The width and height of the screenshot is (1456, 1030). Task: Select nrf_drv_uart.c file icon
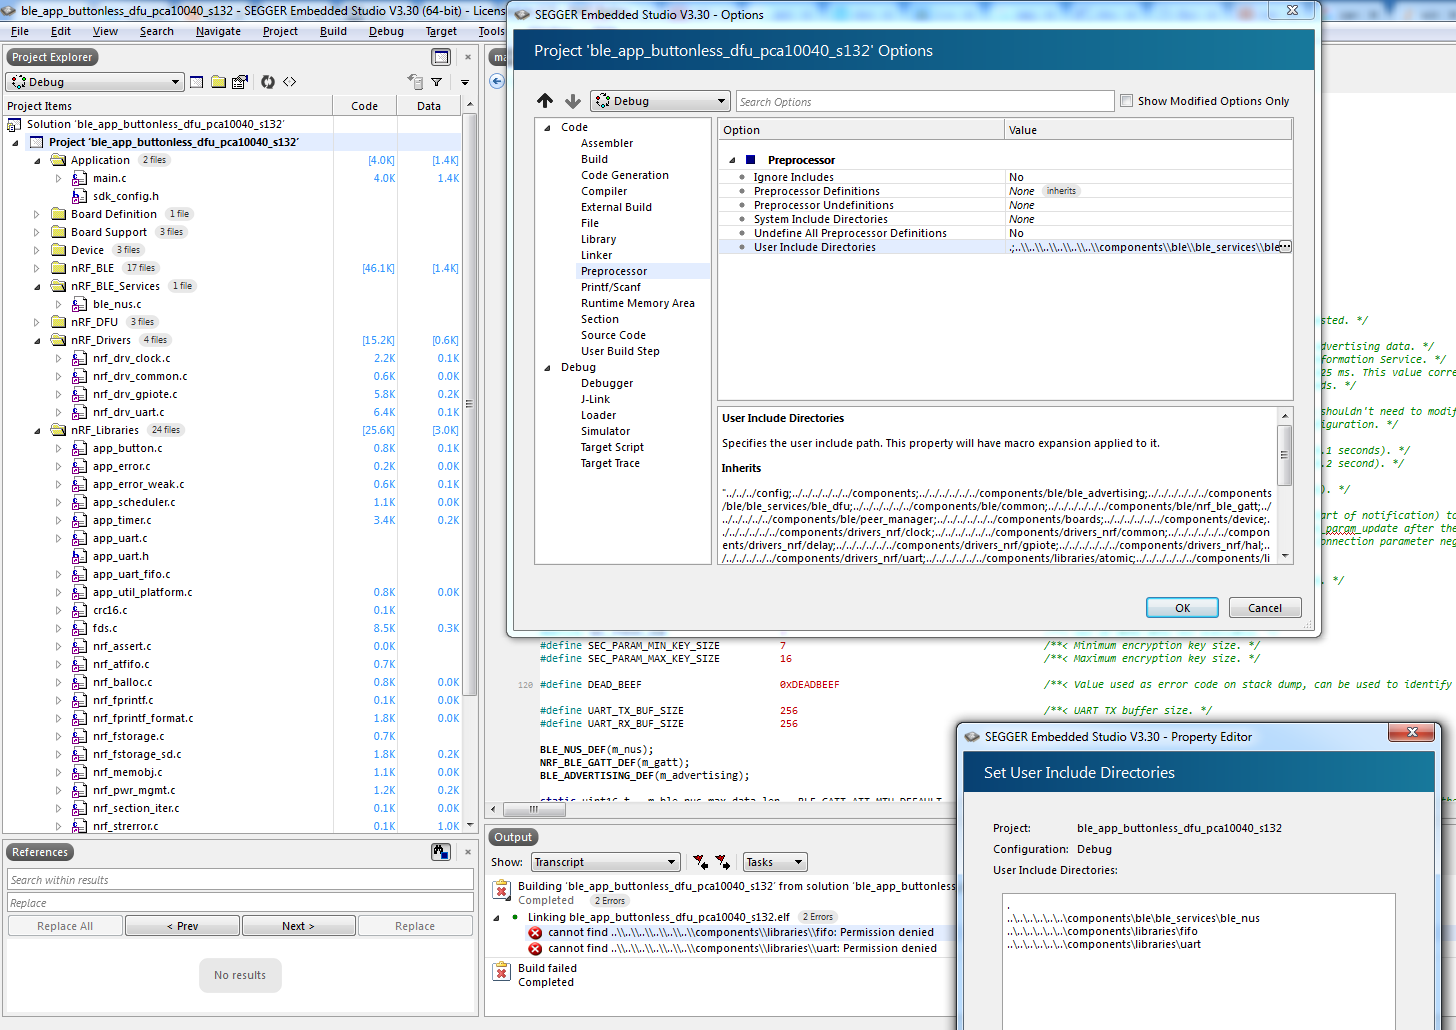pyautogui.click(x=79, y=412)
